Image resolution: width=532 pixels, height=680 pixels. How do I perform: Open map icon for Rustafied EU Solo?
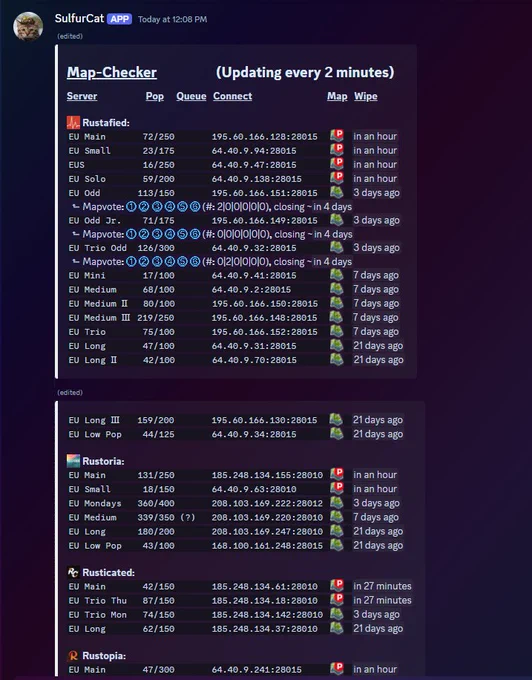[337, 178]
